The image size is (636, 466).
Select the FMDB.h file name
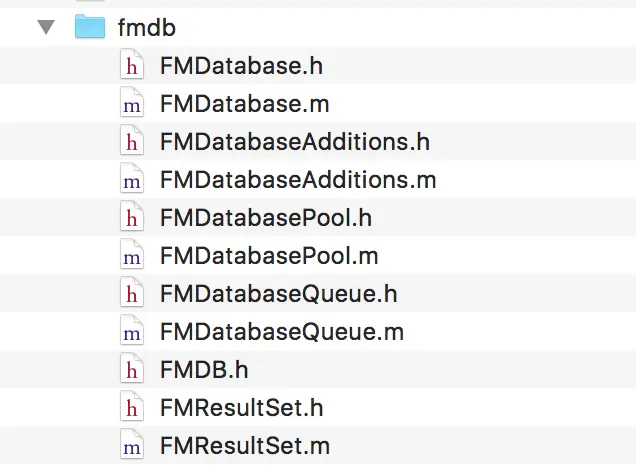[x=204, y=370]
